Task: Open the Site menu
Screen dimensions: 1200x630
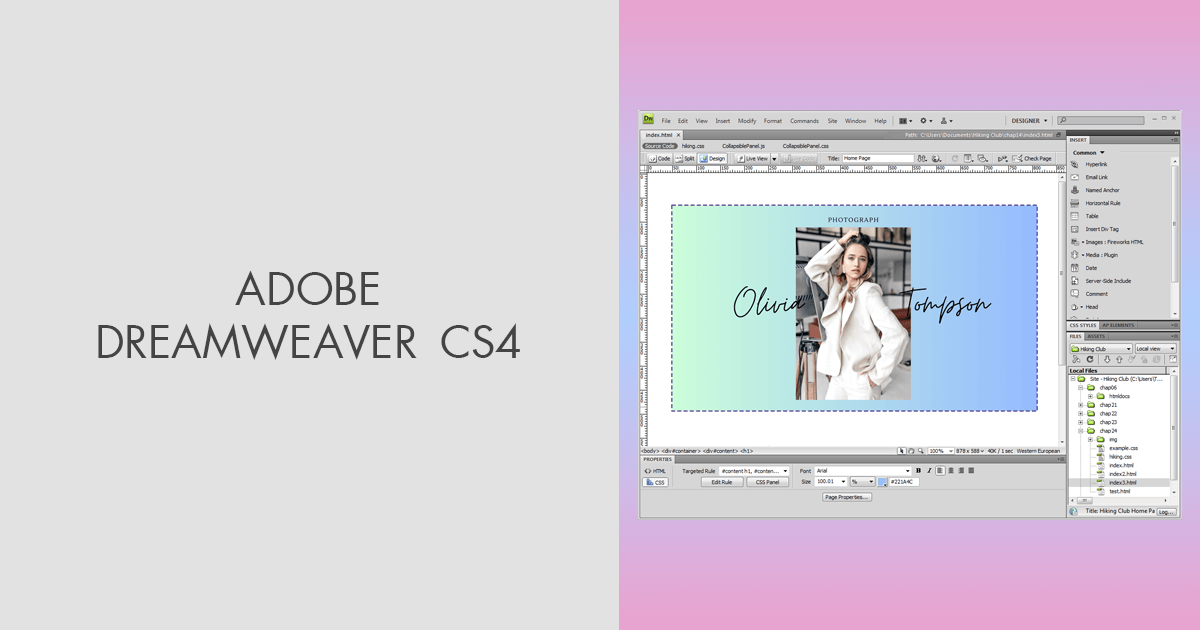Action: coord(832,121)
